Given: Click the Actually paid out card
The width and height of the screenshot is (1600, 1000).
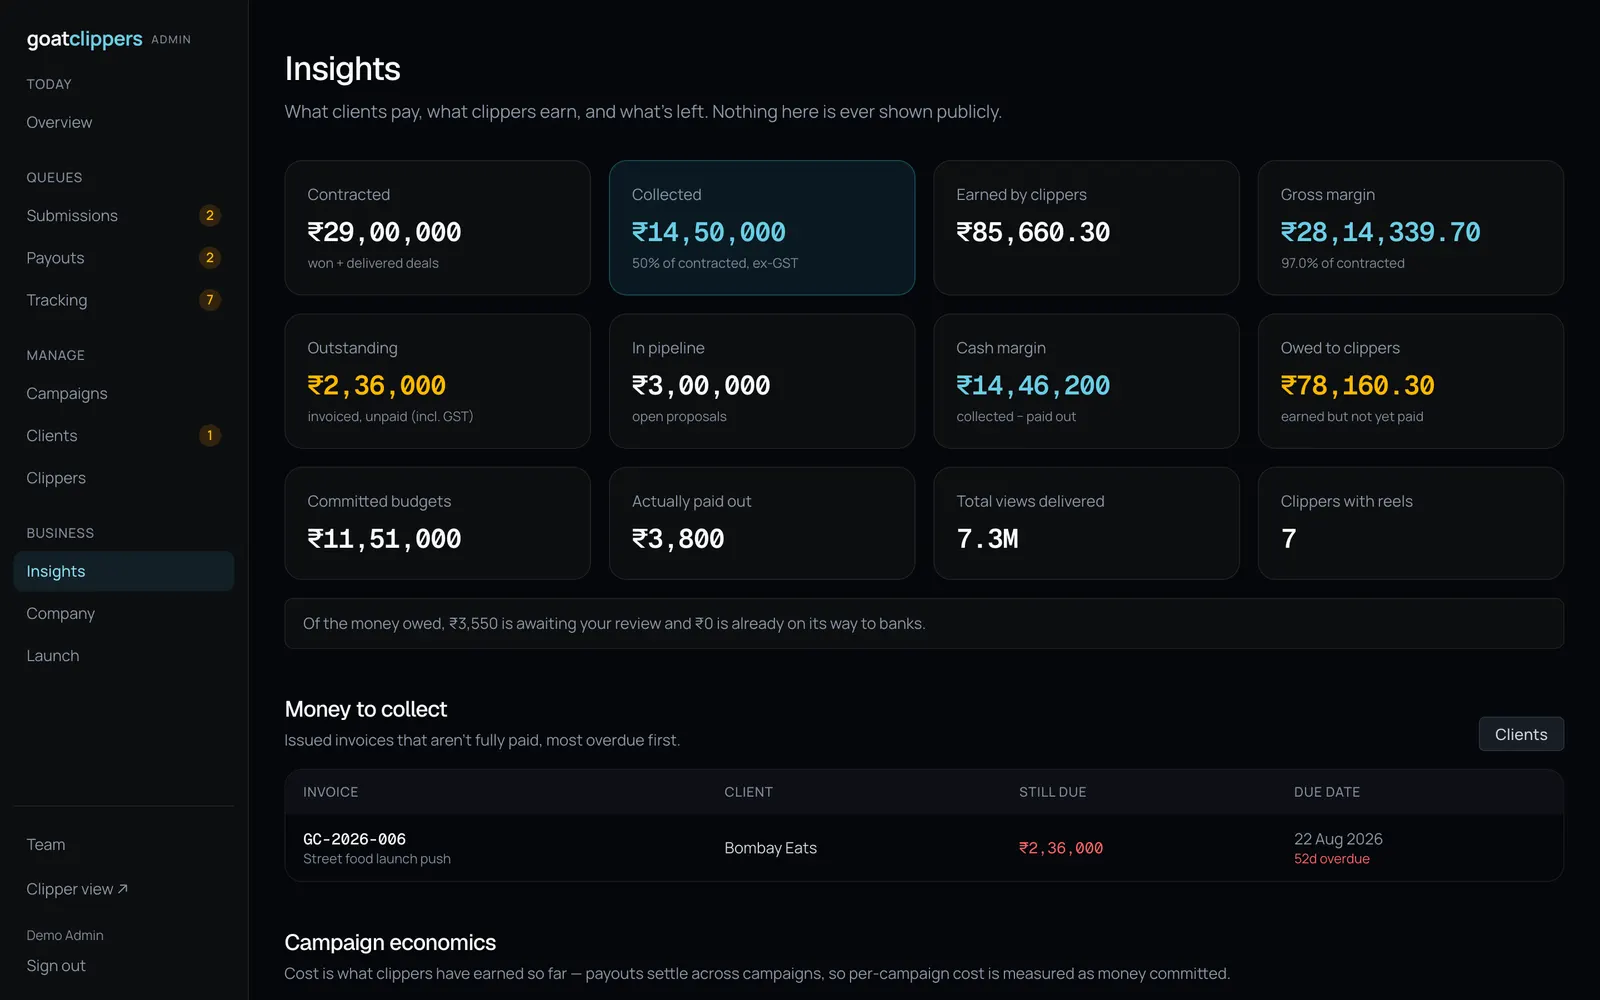Looking at the screenshot, I should point(762,523).
